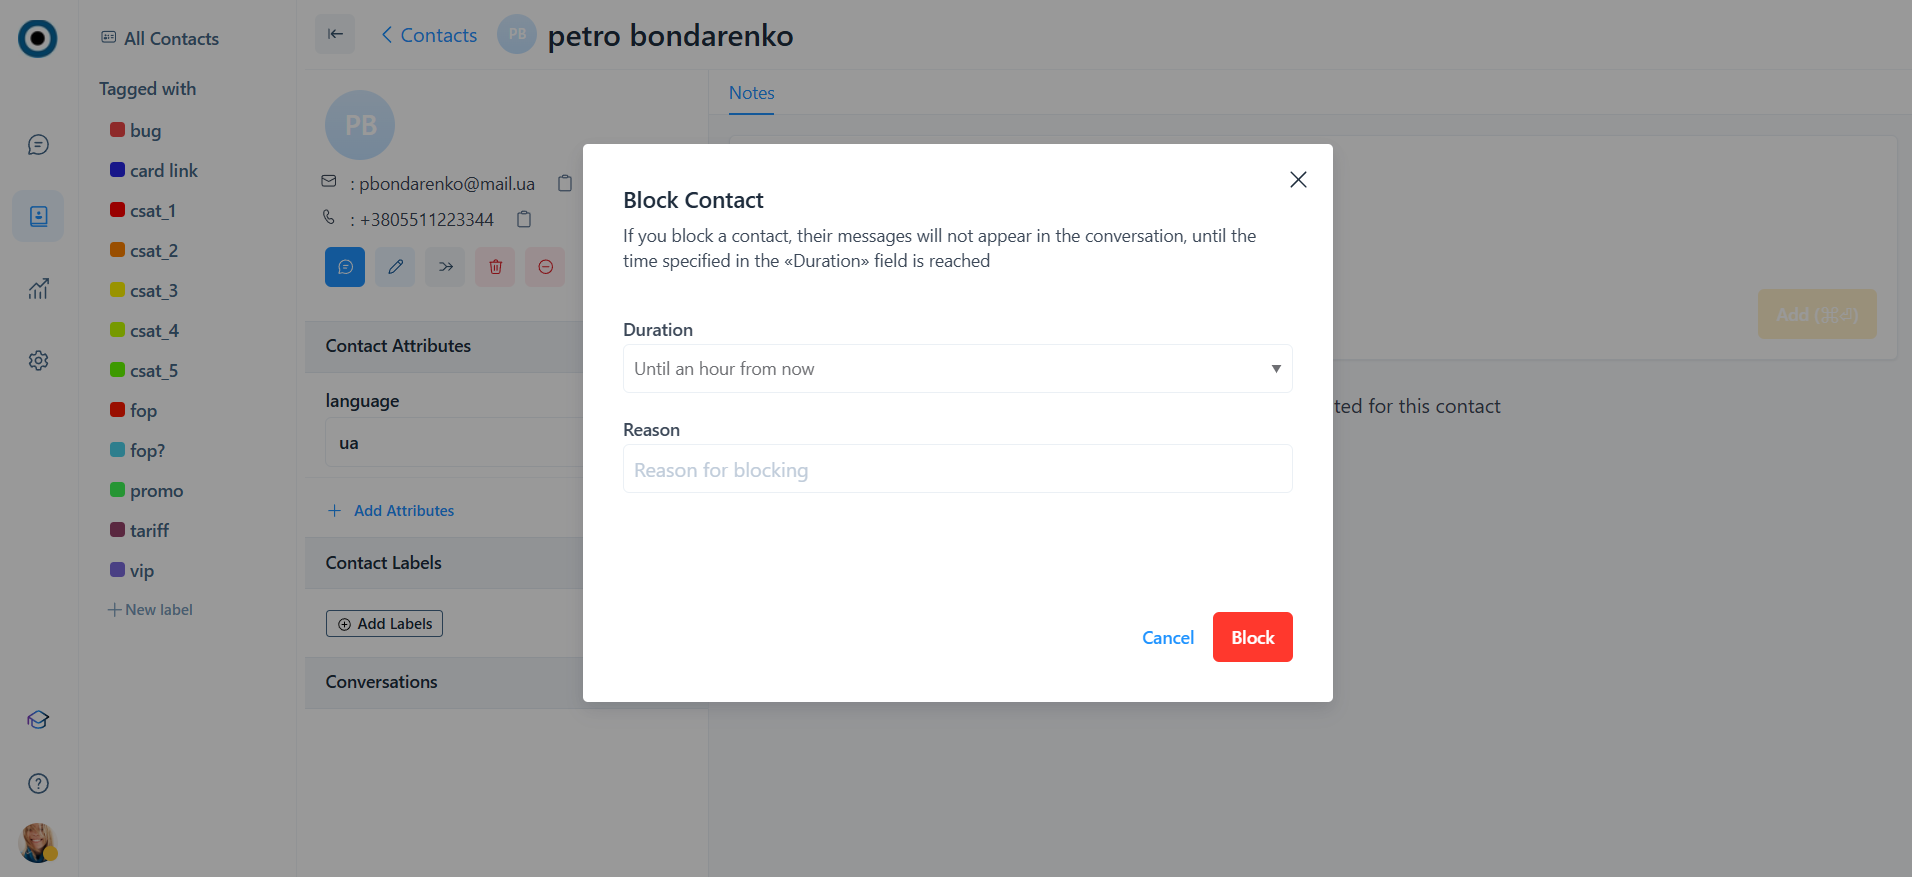Image resolution: width=1912 pixels, height=877 pixels.
Task: Open Reports chart icon
Action: (38, 289)
